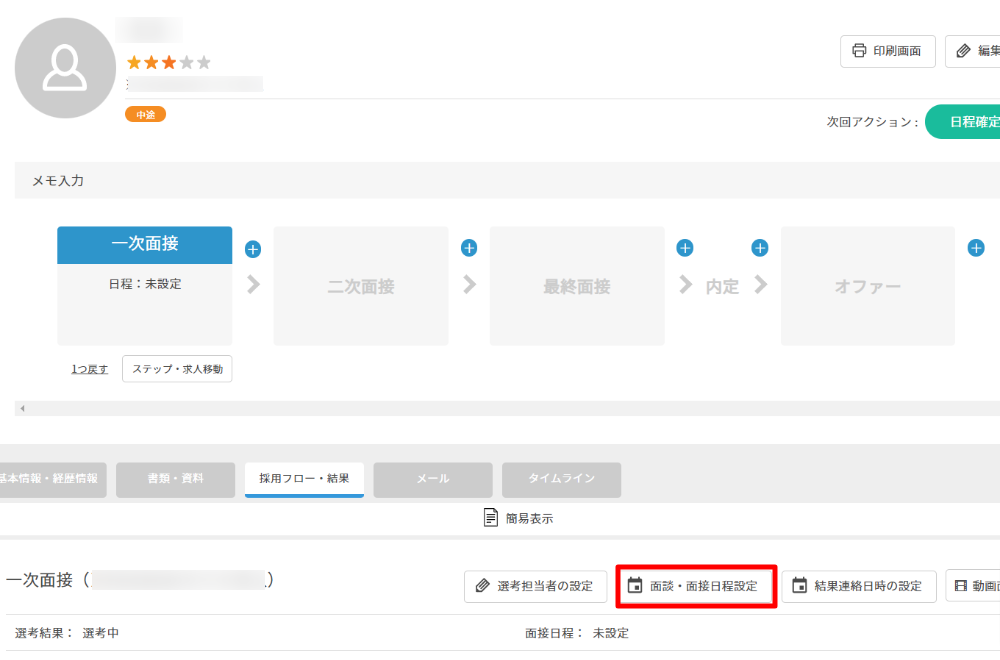Image resolution: width=1000 pixels, height=660 pixels.
Task: Open 結果連絡日時の設定
Action: [858, 586]
